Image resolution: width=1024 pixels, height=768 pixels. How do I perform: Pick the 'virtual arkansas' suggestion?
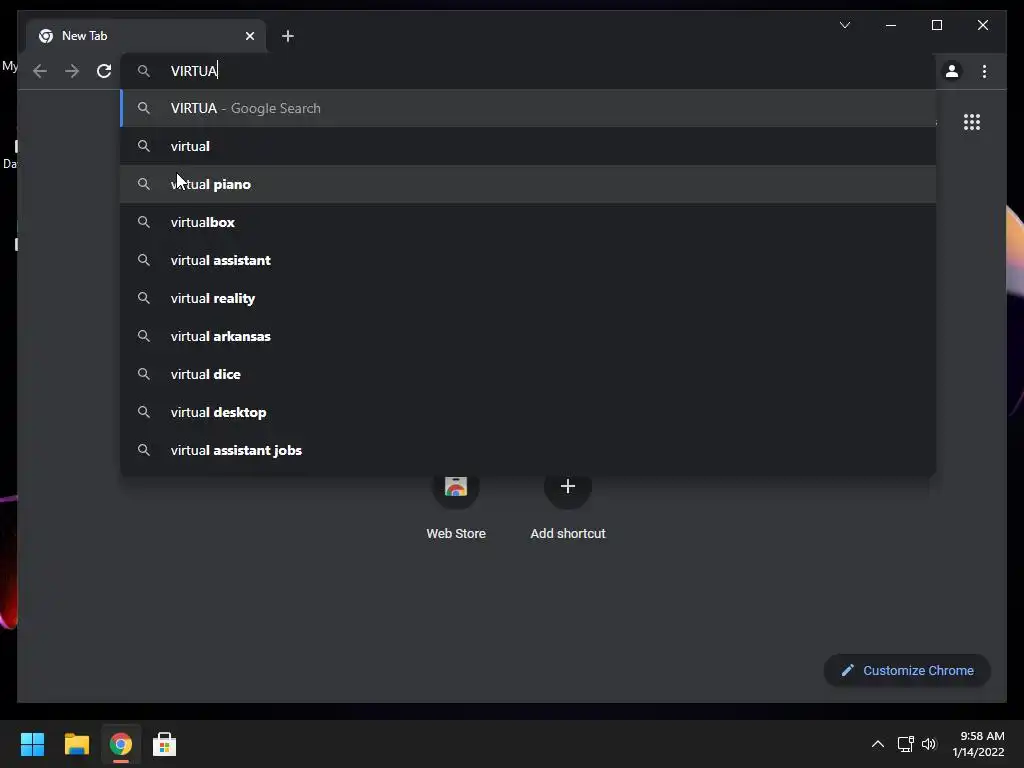point(528,336)
